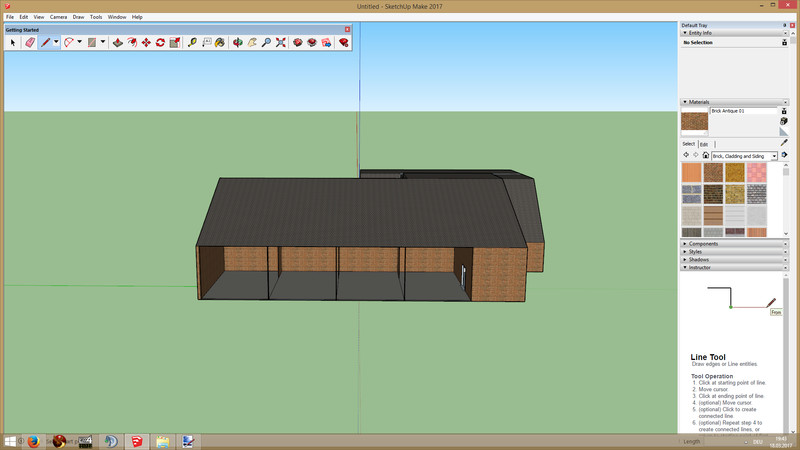Click the materials home button

pyautogui.click(x=706, y=156)
